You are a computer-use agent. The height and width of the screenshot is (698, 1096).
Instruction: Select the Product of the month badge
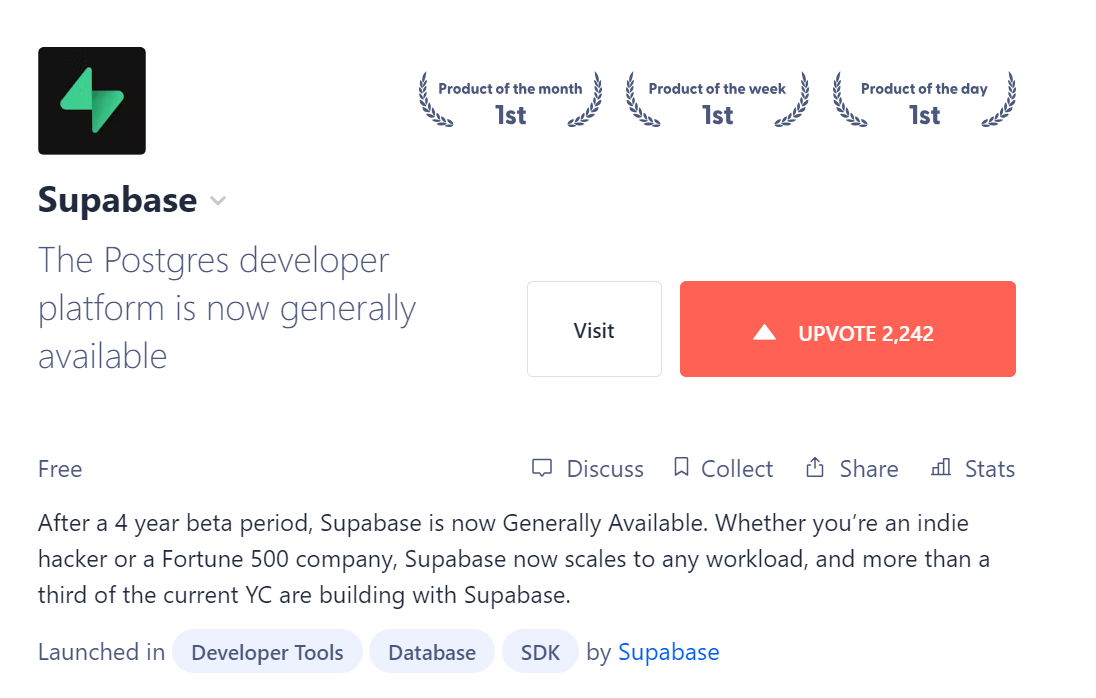tap(510, 102)
